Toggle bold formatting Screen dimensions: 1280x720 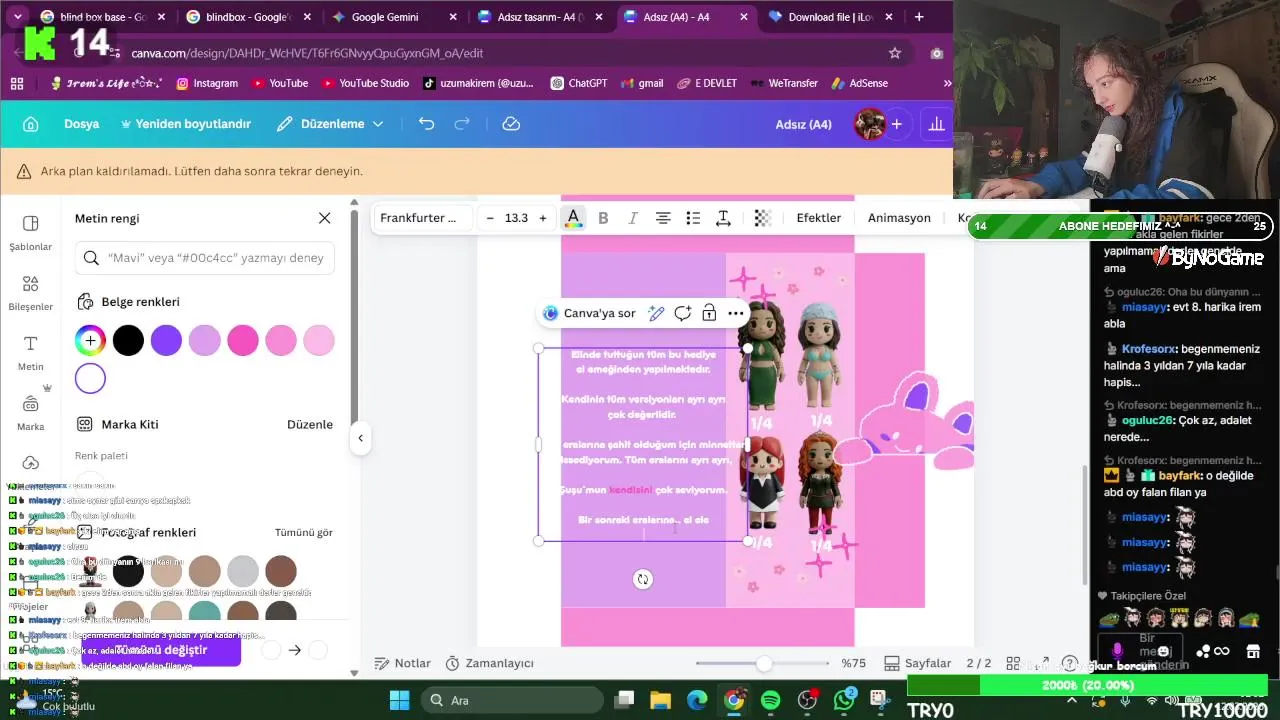coord(603,218)
